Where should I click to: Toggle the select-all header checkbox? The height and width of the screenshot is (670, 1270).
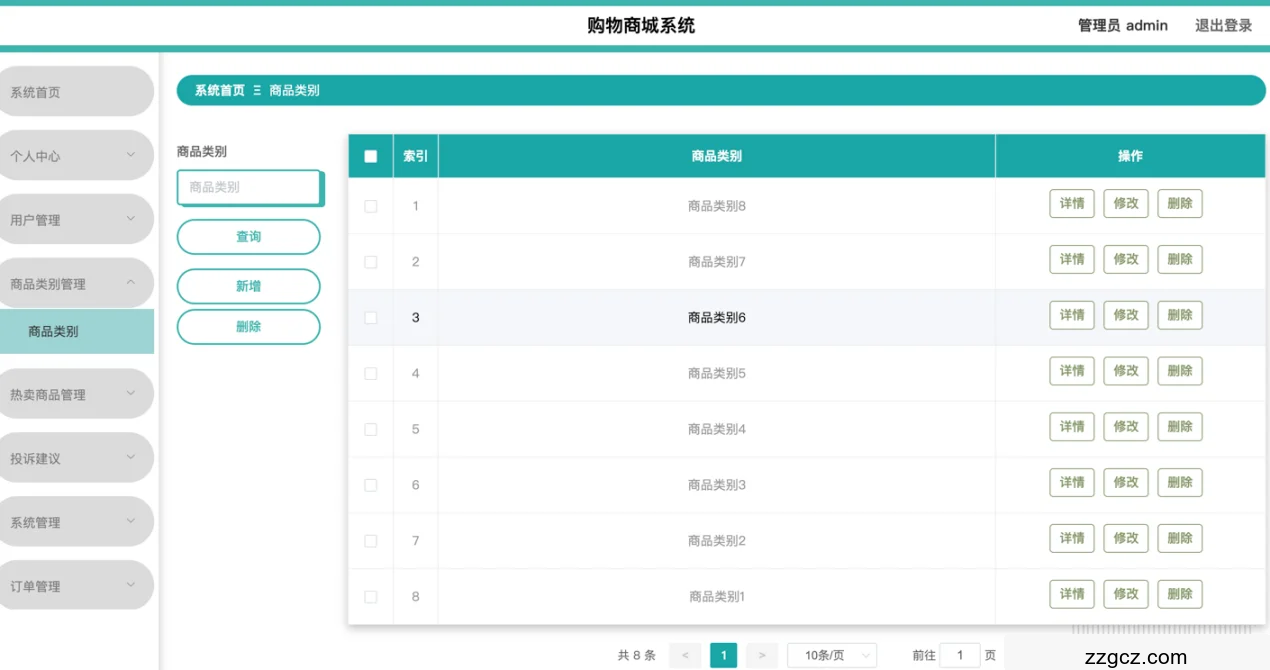[371, 156]
